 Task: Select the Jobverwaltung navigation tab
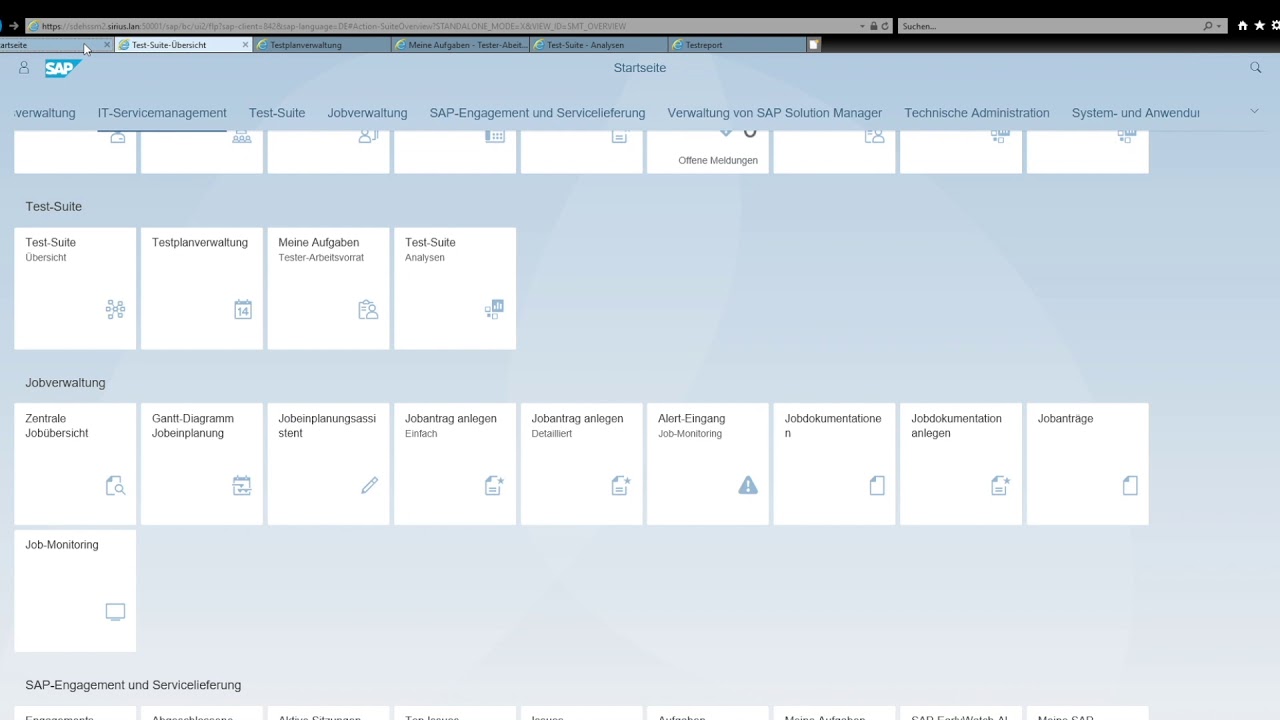tap(367, 113)
